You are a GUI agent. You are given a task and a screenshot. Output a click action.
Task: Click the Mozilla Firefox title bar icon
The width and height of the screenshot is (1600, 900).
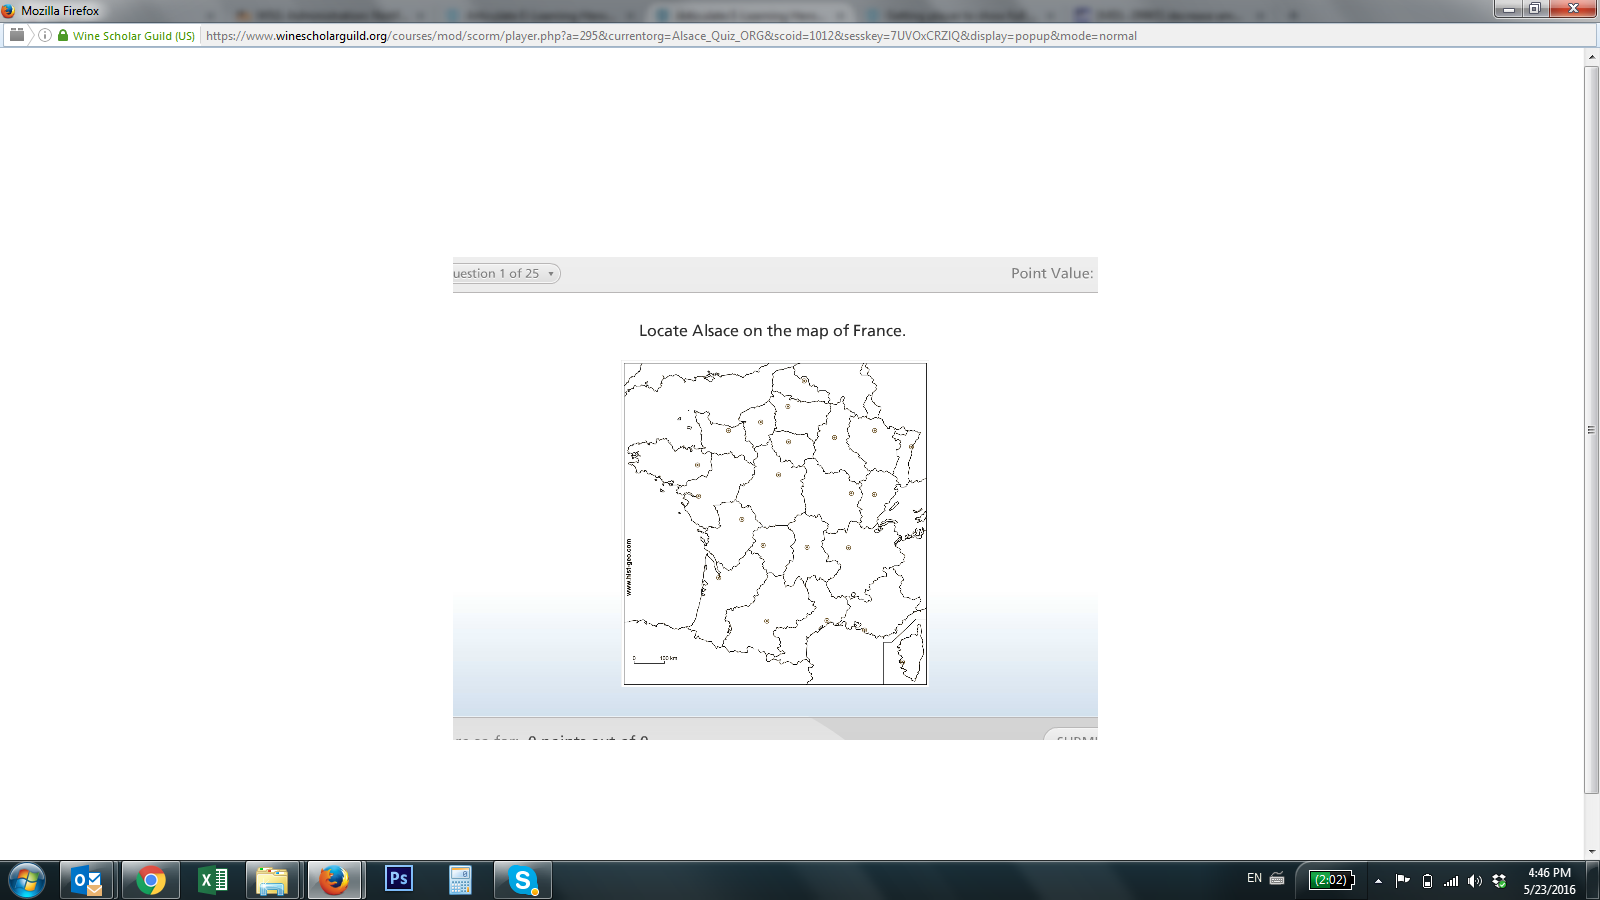point(9,10)
